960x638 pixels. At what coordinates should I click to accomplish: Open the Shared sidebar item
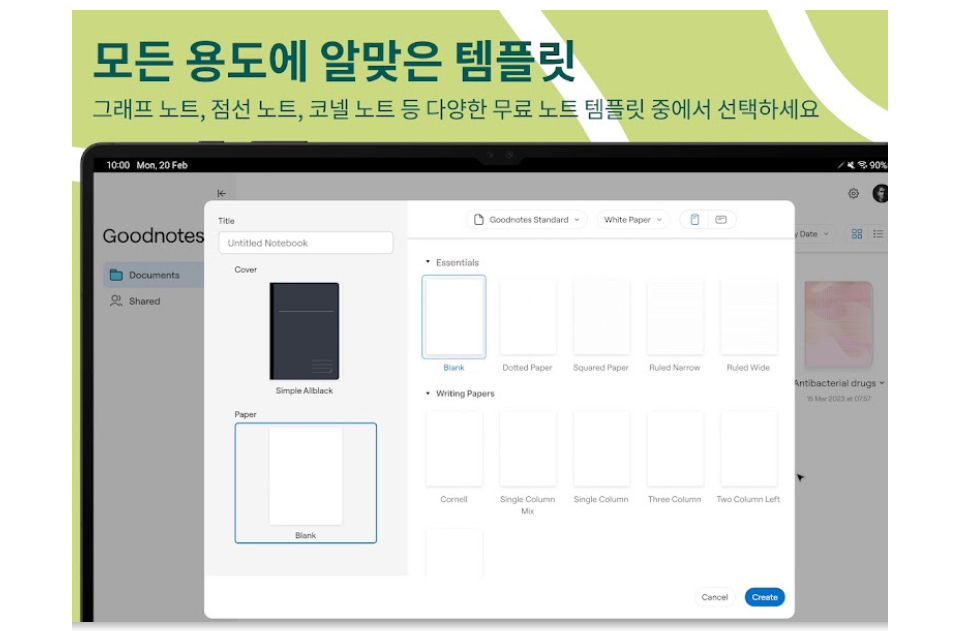coord(154,301)
